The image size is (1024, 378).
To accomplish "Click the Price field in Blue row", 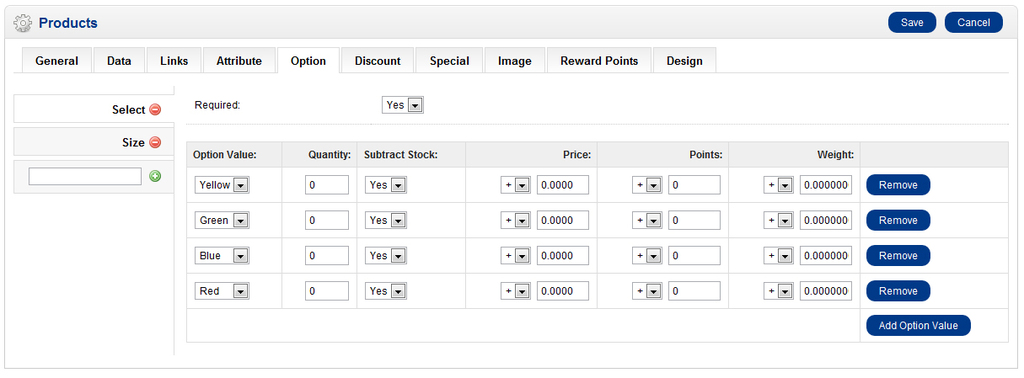I will click(x=563, y=256).
